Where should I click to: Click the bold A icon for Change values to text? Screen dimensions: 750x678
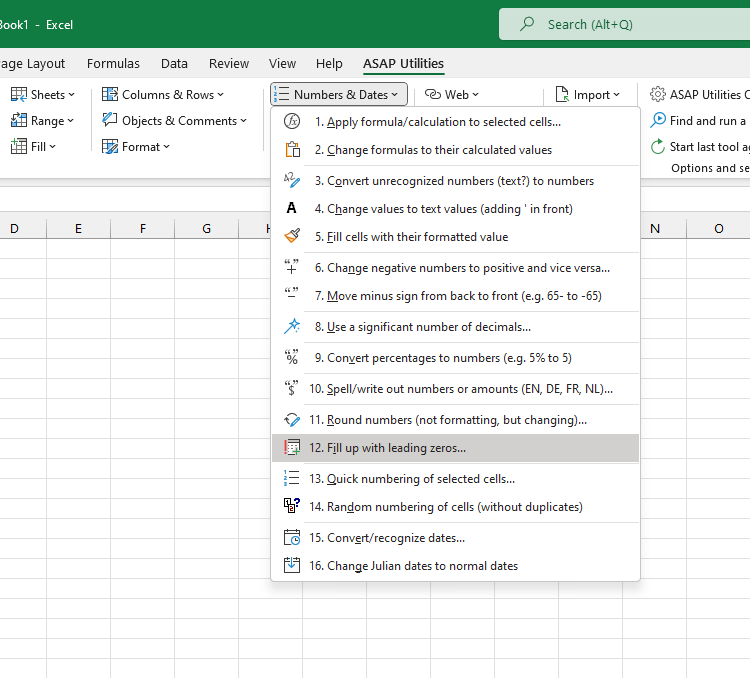point(291,208)
